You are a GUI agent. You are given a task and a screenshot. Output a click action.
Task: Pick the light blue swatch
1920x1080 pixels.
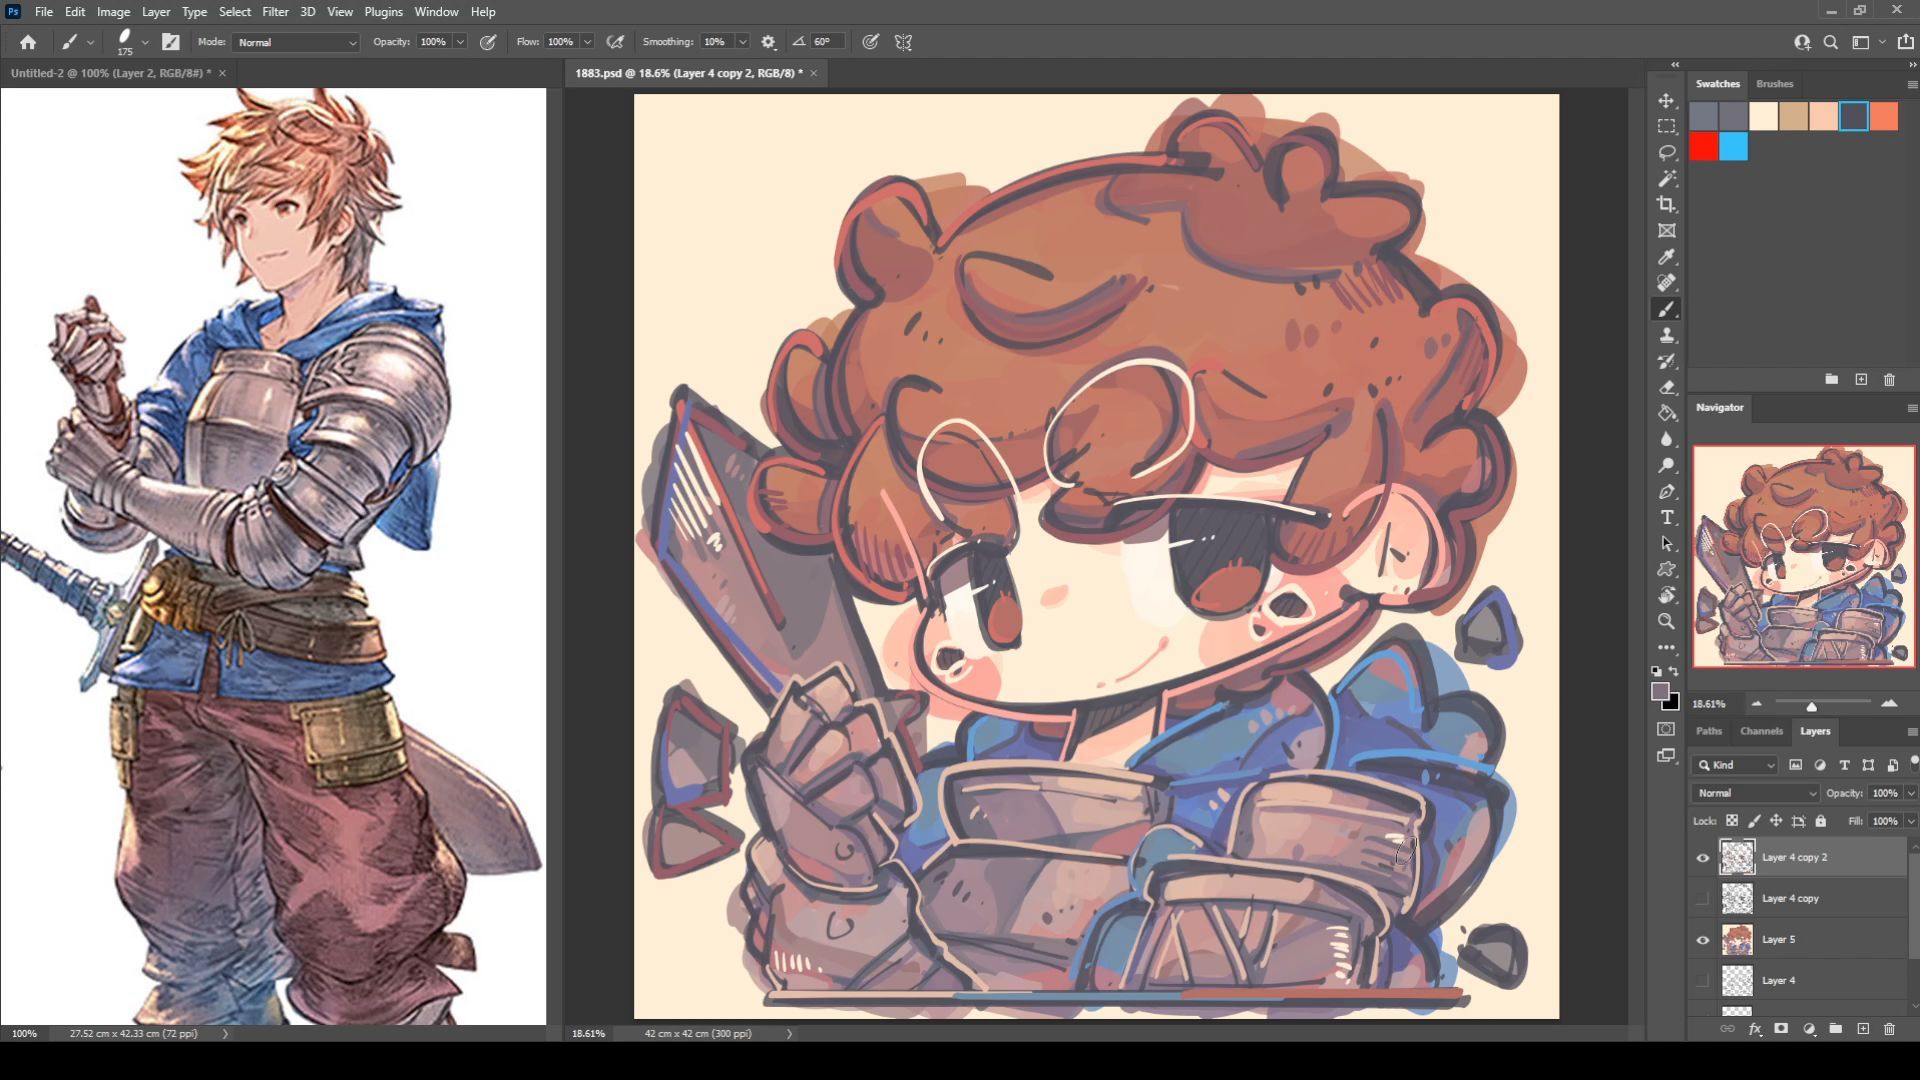point(1734,147)
